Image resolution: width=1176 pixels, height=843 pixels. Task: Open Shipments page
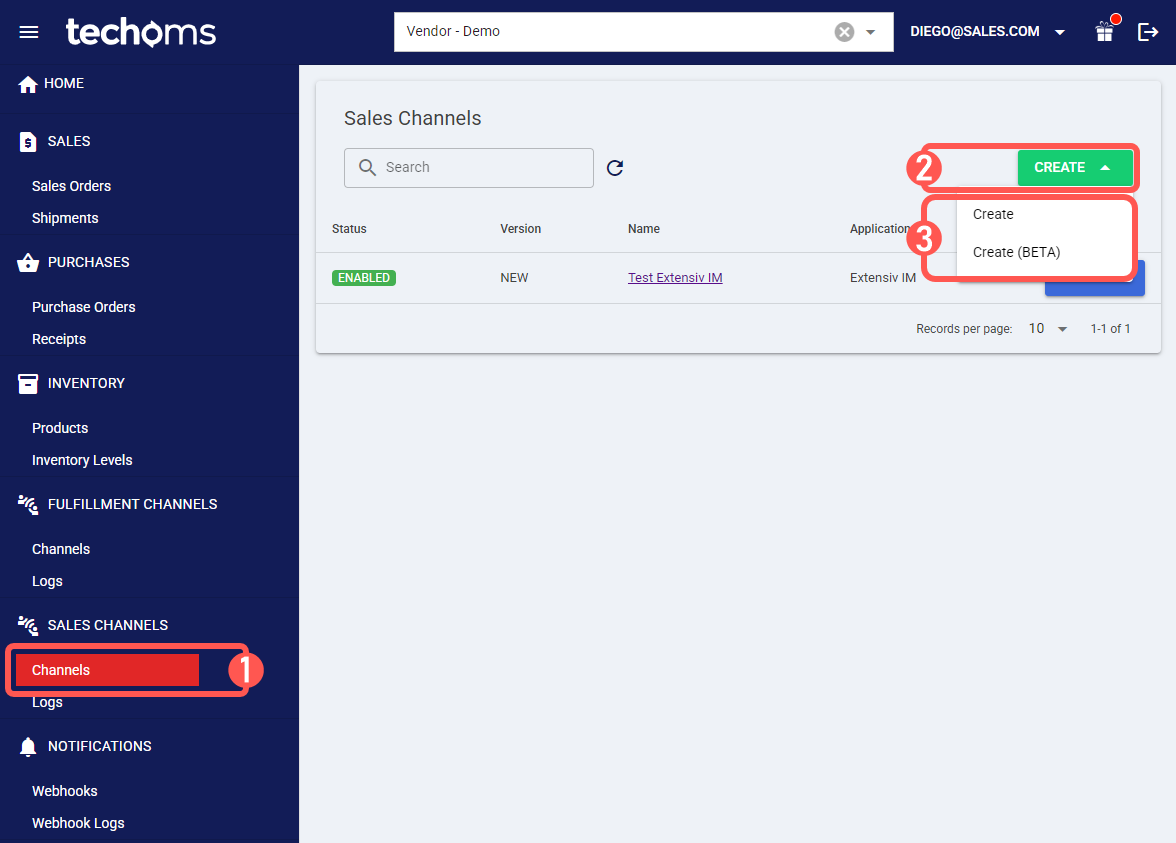(65, 218)
